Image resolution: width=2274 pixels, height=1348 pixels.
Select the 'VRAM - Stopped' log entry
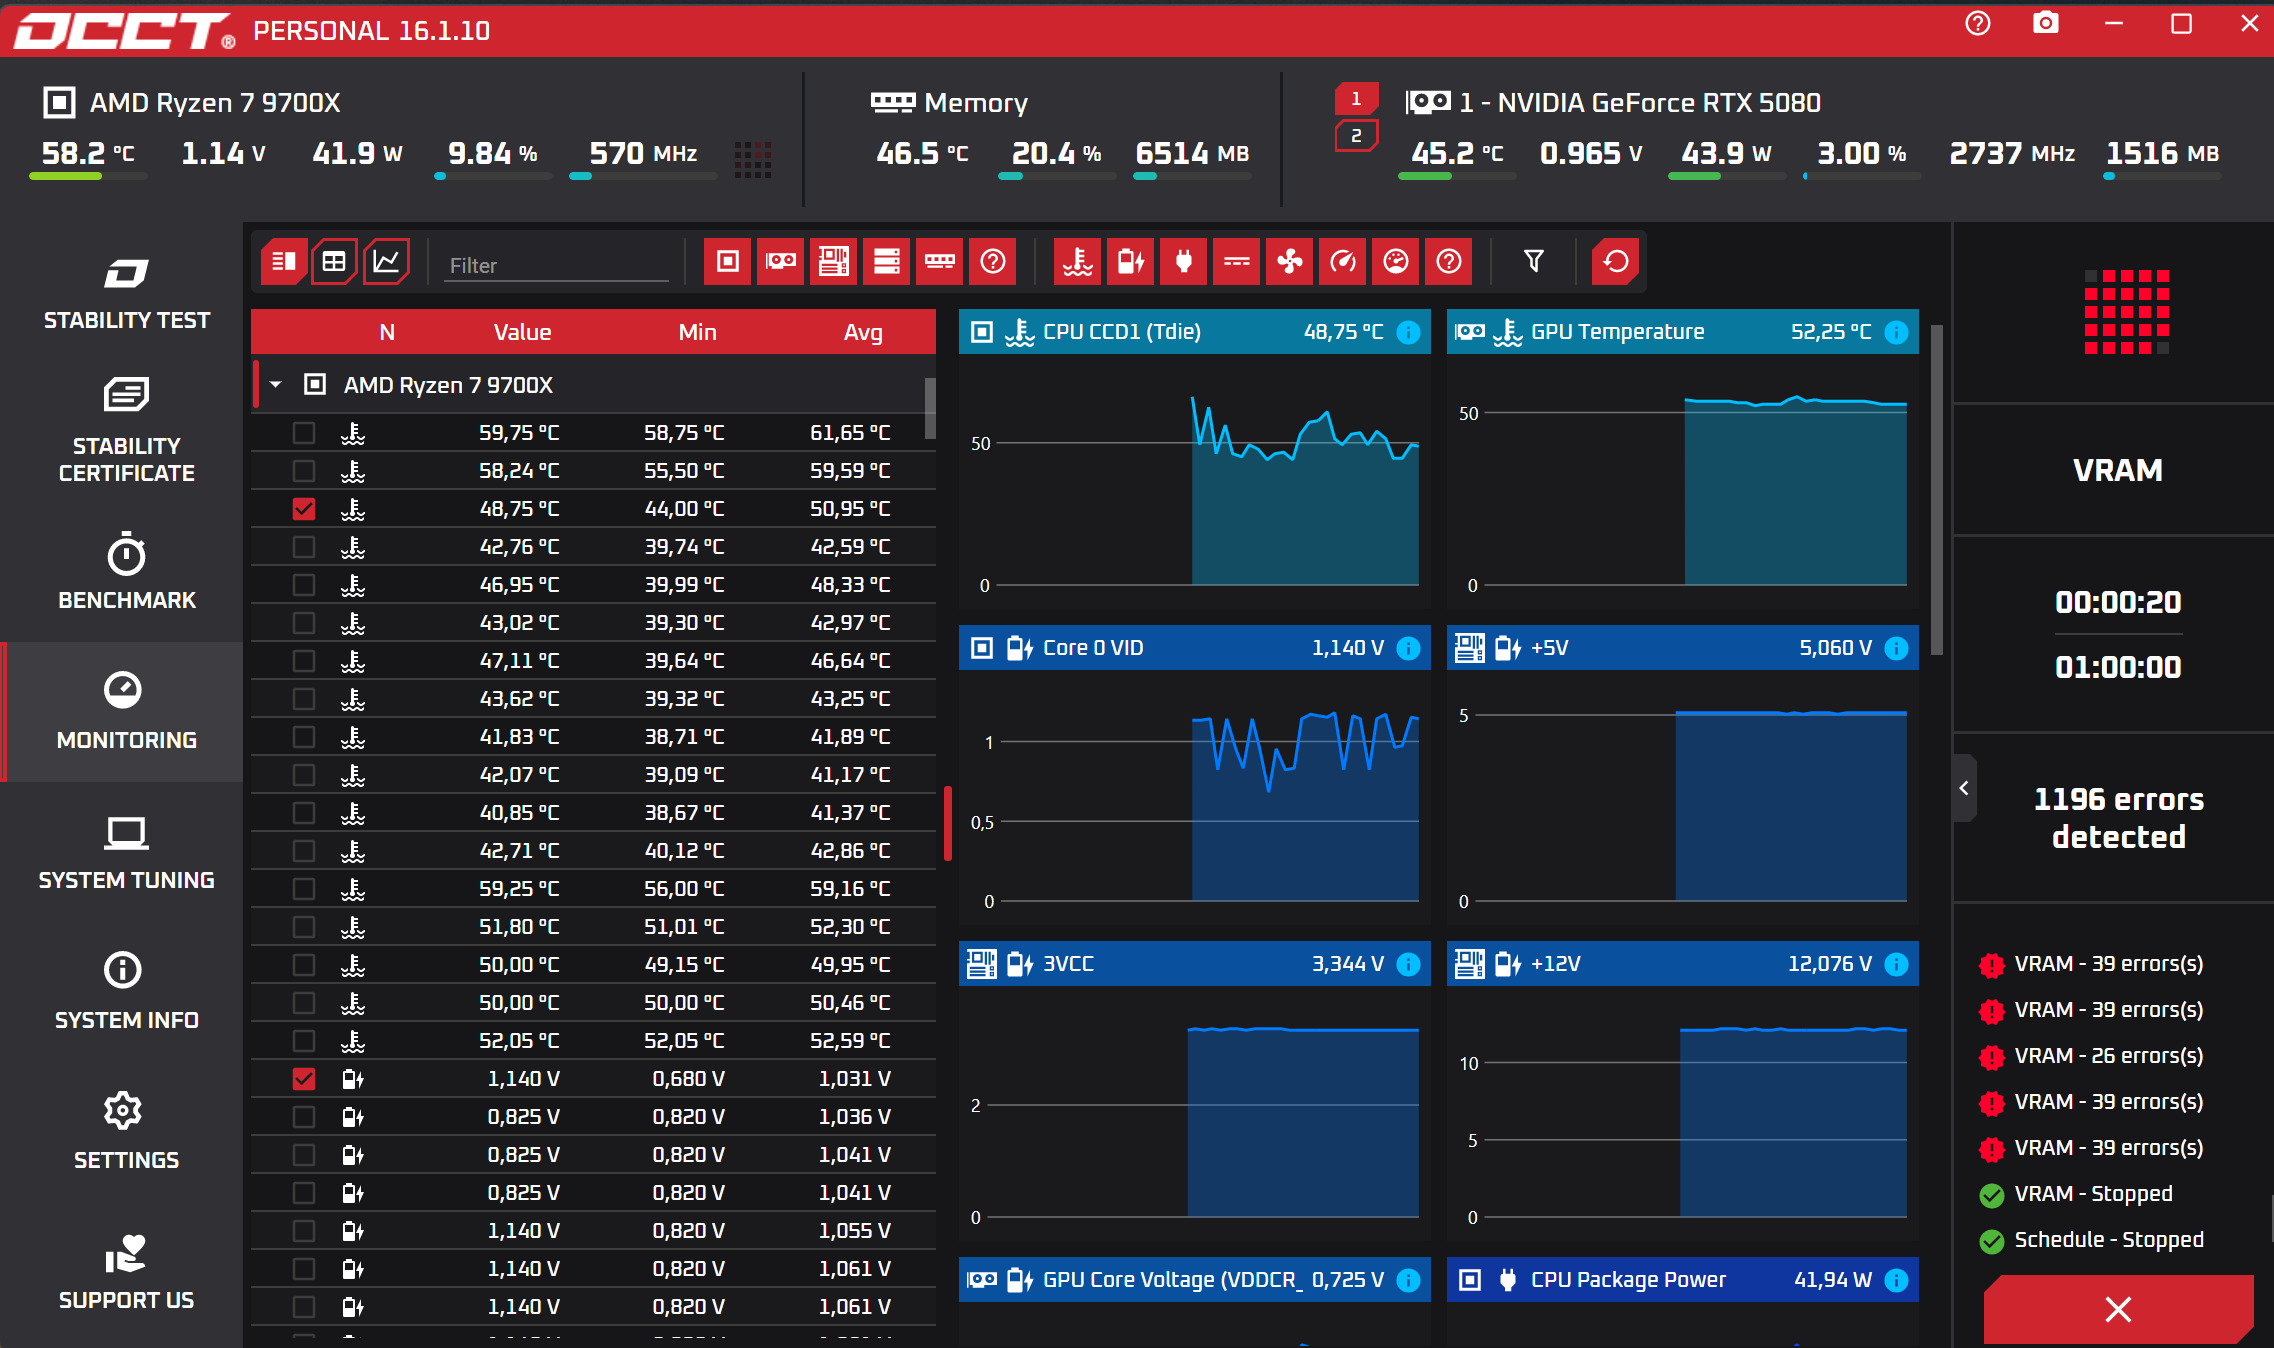[x=2076, y=1194]
